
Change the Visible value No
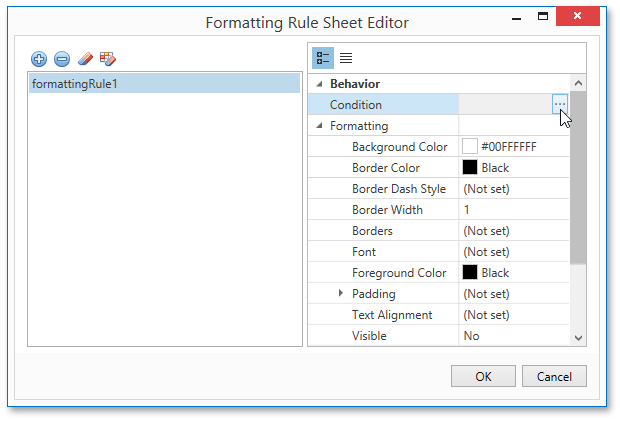click(x=514, y=336)
